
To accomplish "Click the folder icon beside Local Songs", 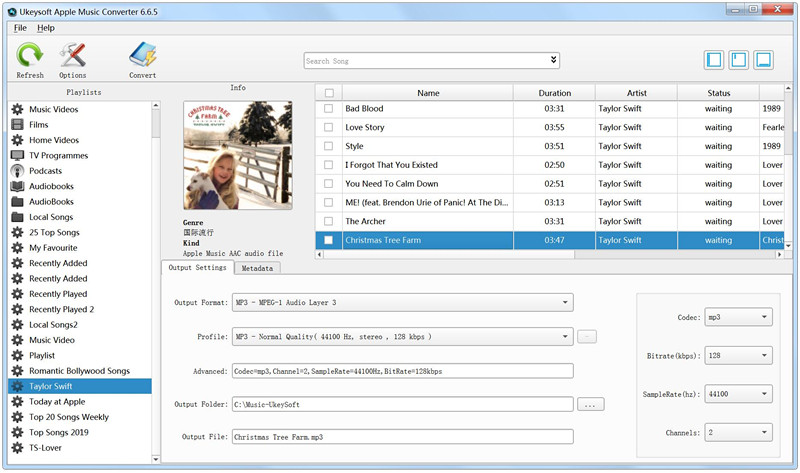I will click(x=17, y=217).
